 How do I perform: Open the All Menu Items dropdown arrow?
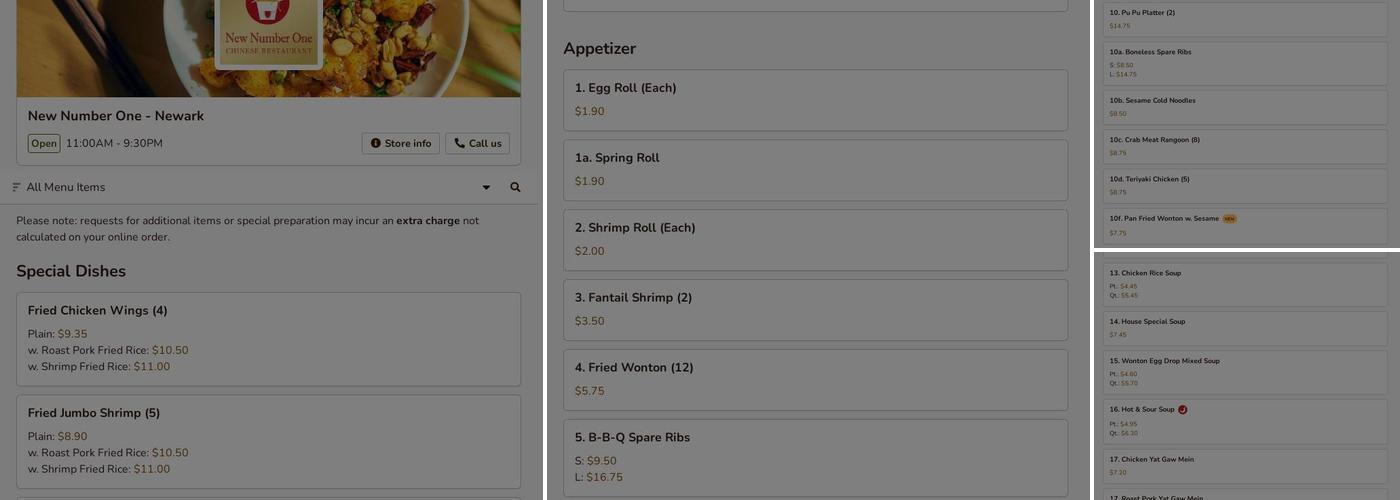tap(486, 188)
